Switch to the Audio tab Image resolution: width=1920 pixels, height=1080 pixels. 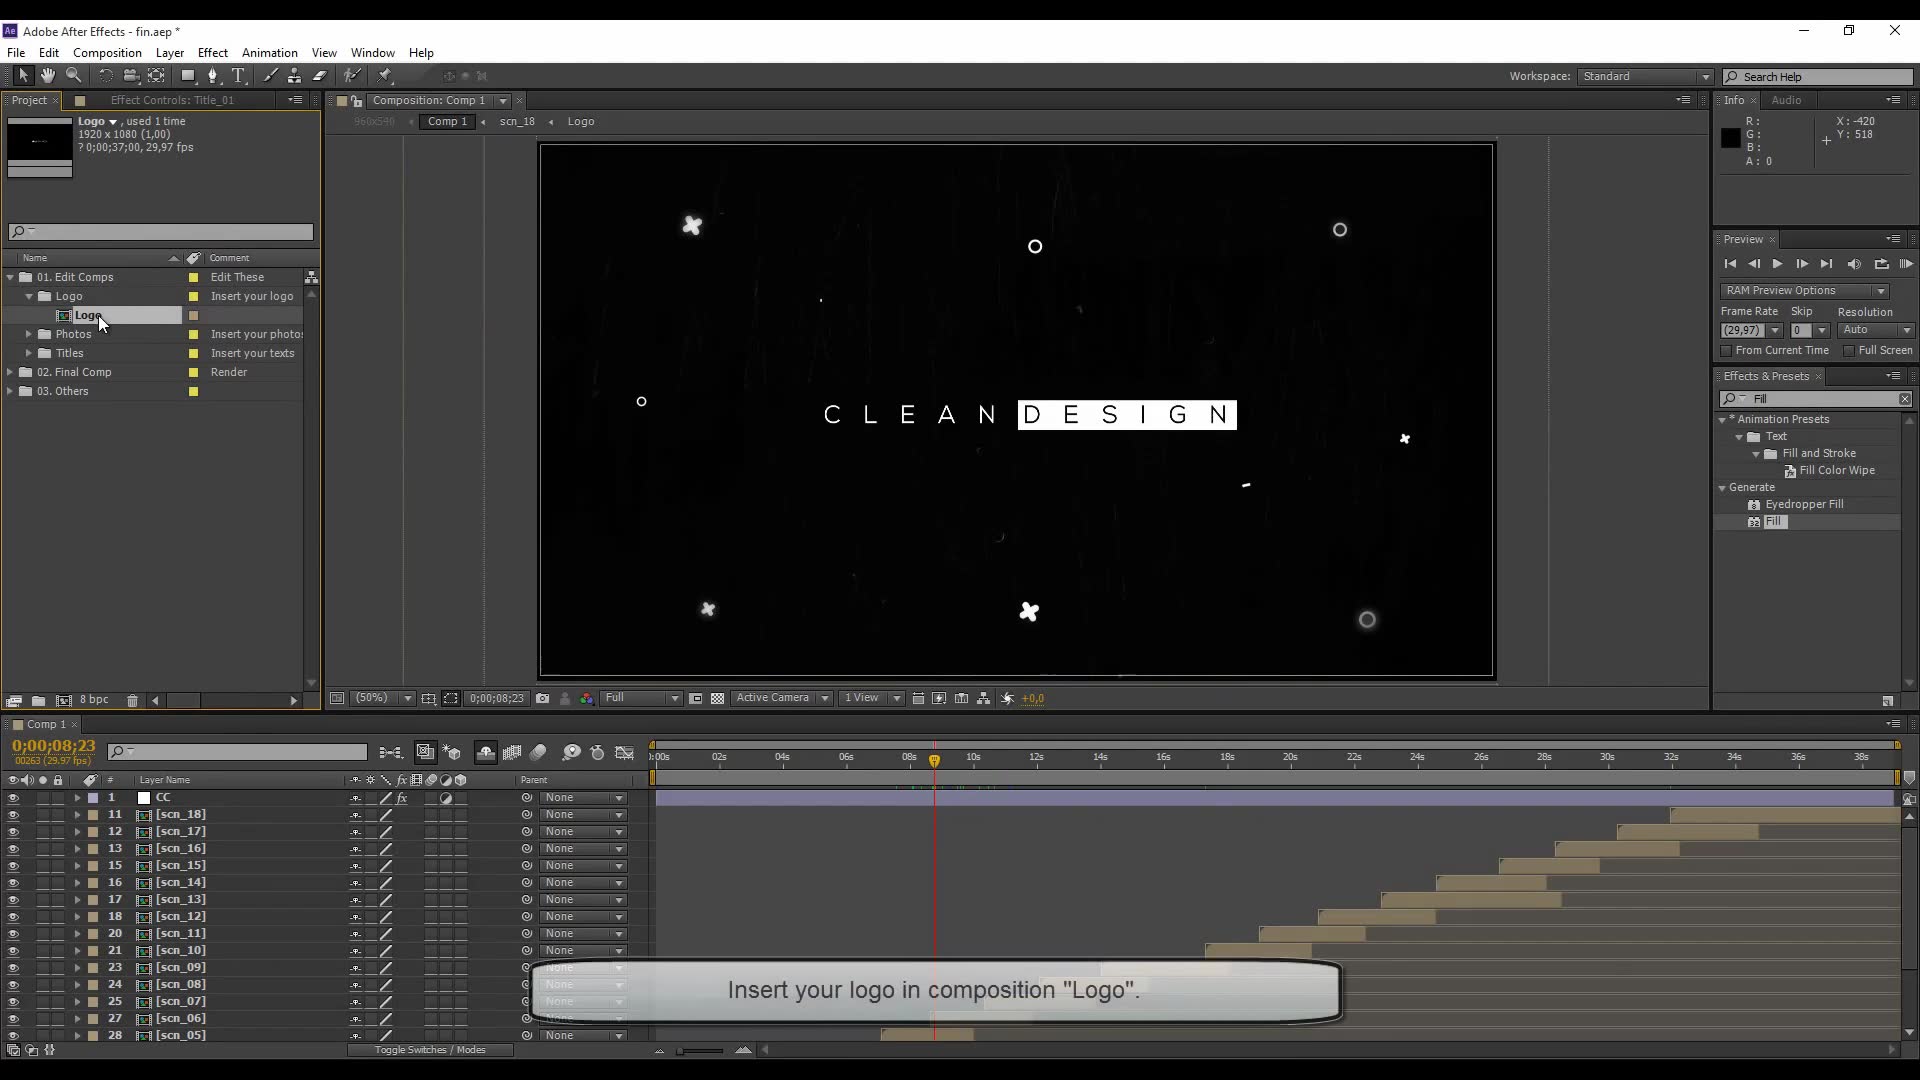(x=1786, y=100)
